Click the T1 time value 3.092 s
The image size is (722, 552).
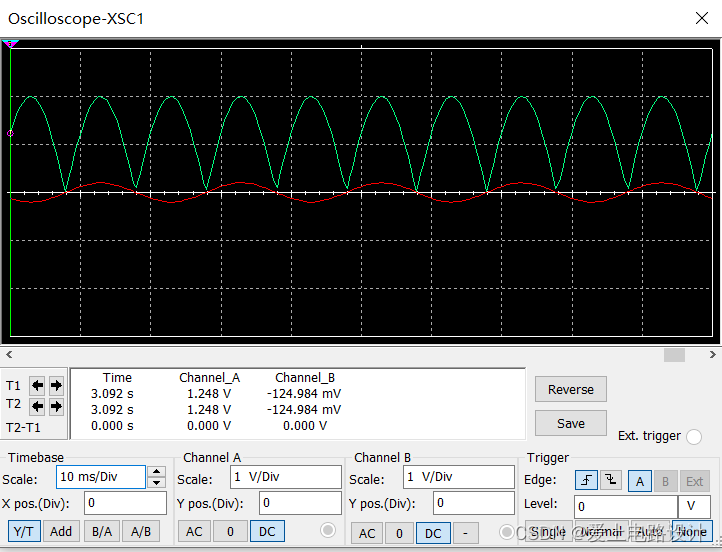tap(112, 394)
